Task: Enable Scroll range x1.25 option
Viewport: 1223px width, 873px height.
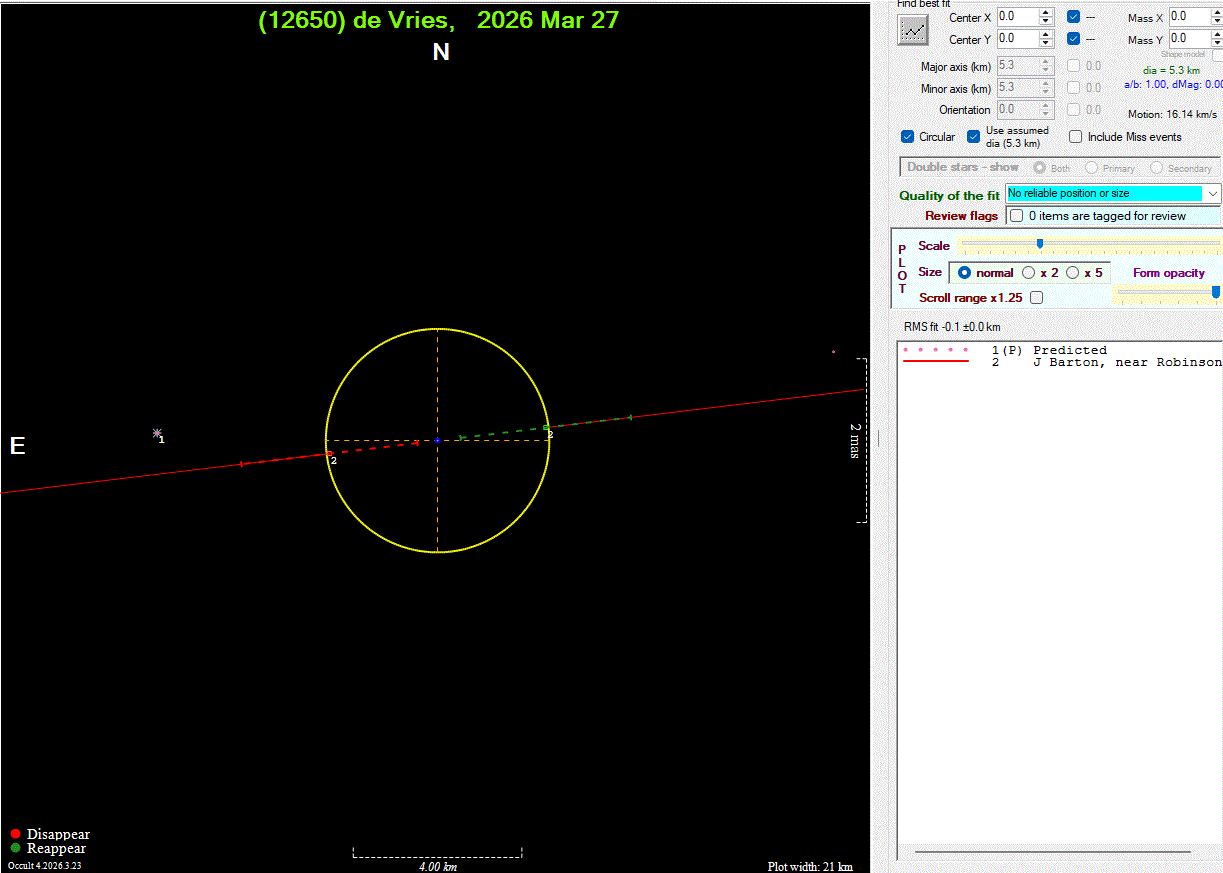Action: [1037, 298]
